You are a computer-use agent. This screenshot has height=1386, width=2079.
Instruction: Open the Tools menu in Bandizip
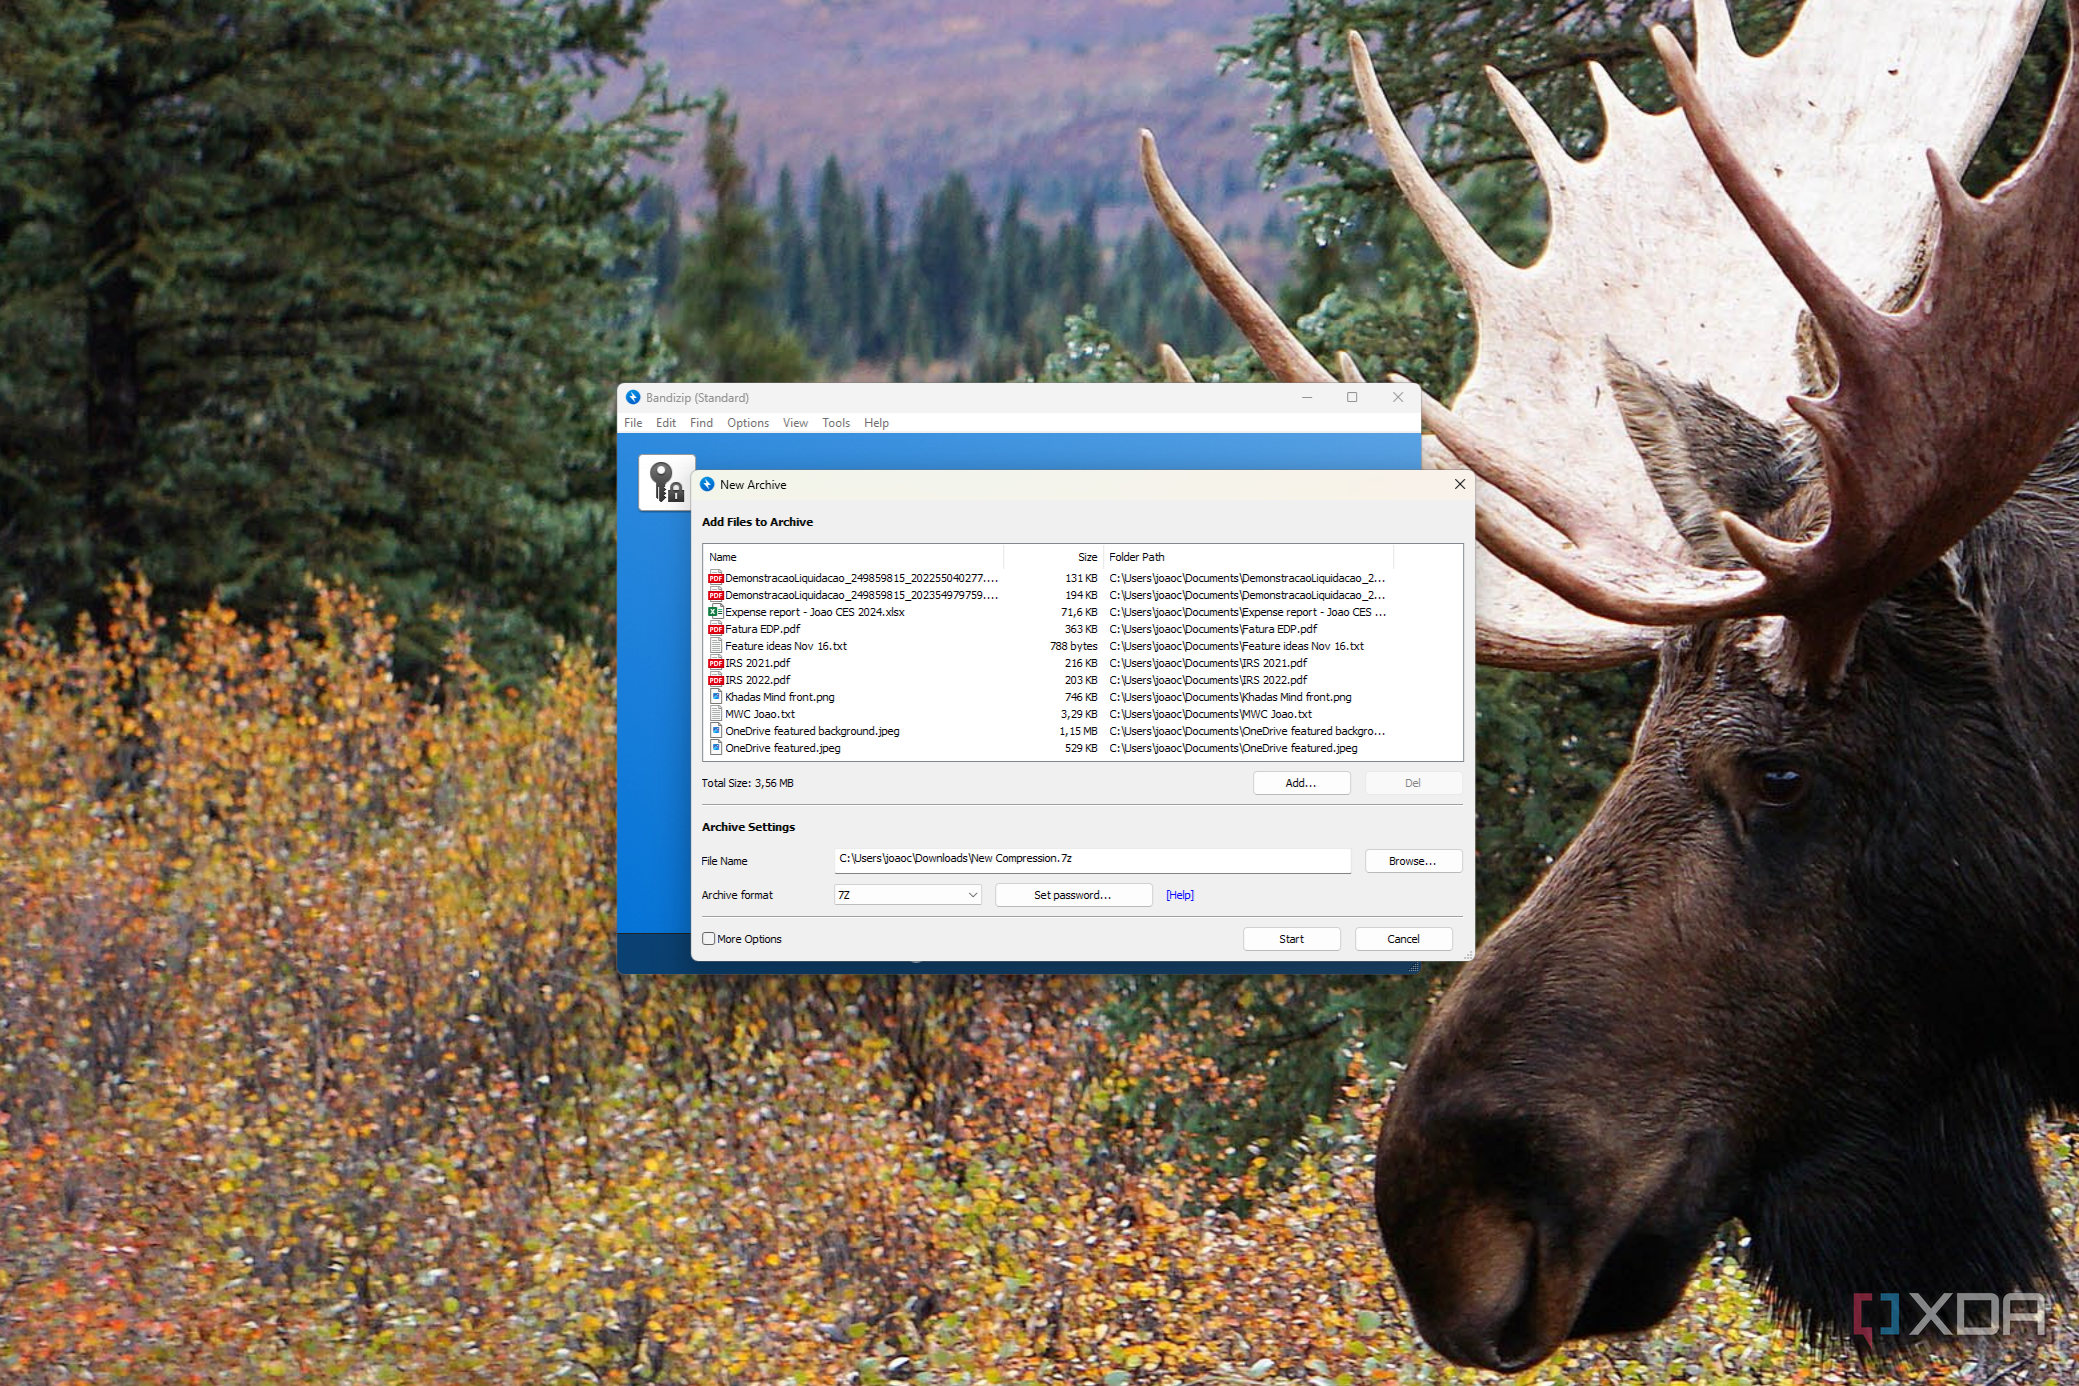[x=836, y=423]
